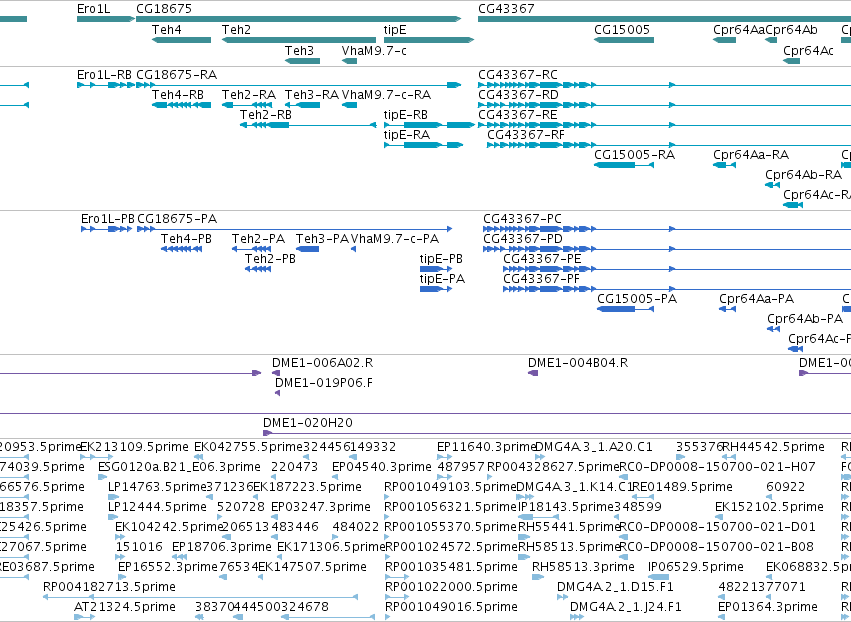Open protein CG43367-PE label
The height and width of the screenshot is (622, 851).
(x=542, y=259)
